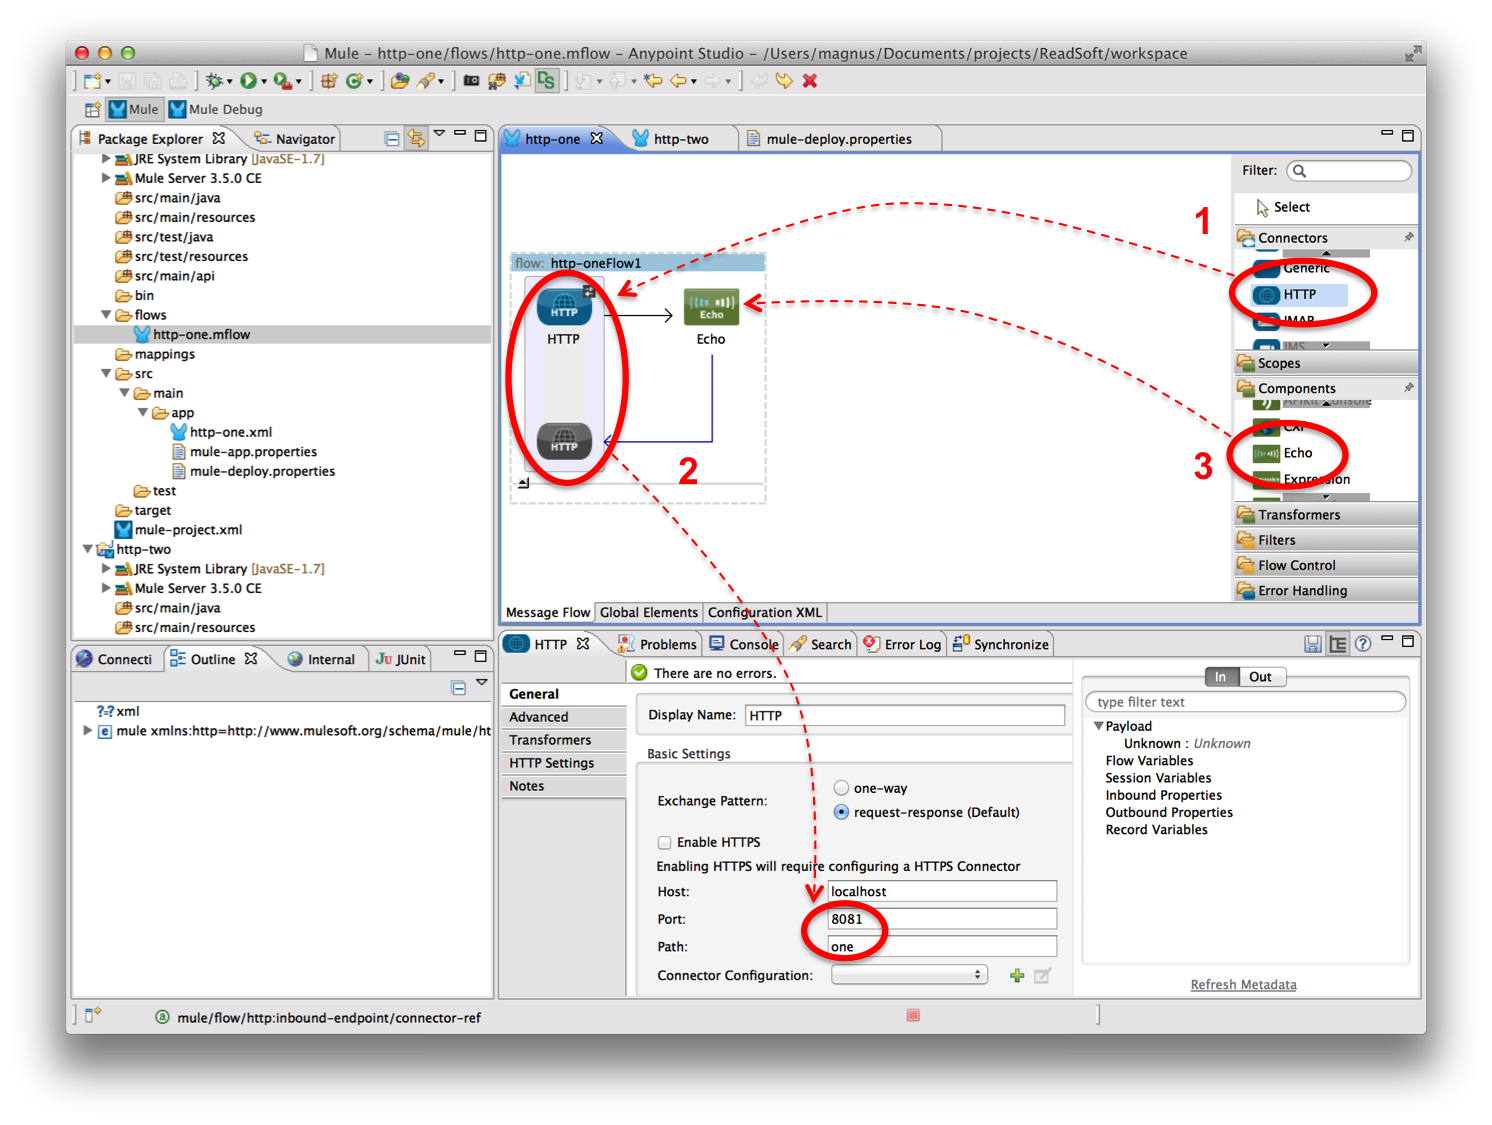The width and height of the screenshot is (1492, 1125).
Task: Collapse the http-two project
Action: tap(88, 550)
